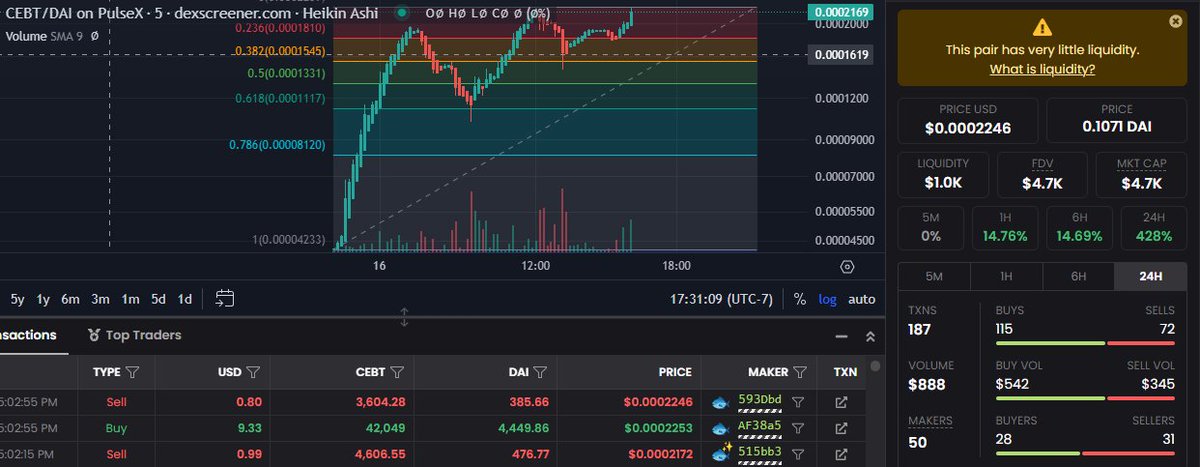
Task: Click the Volume SMA 9 indicator label
Action: point(52,36)
